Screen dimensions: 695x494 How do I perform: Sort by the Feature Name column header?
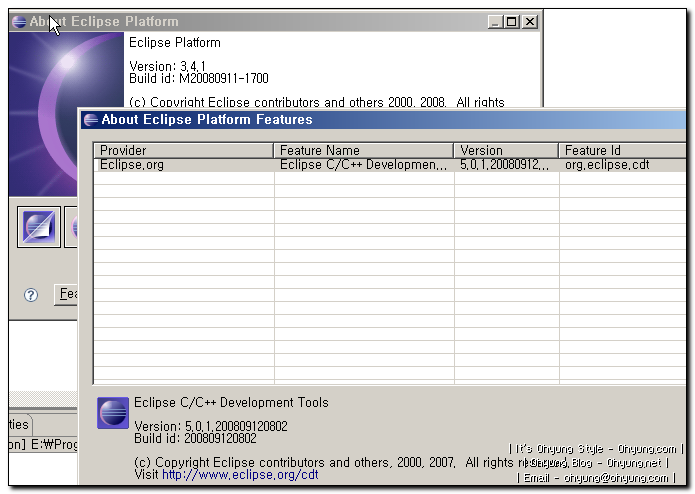363,150
